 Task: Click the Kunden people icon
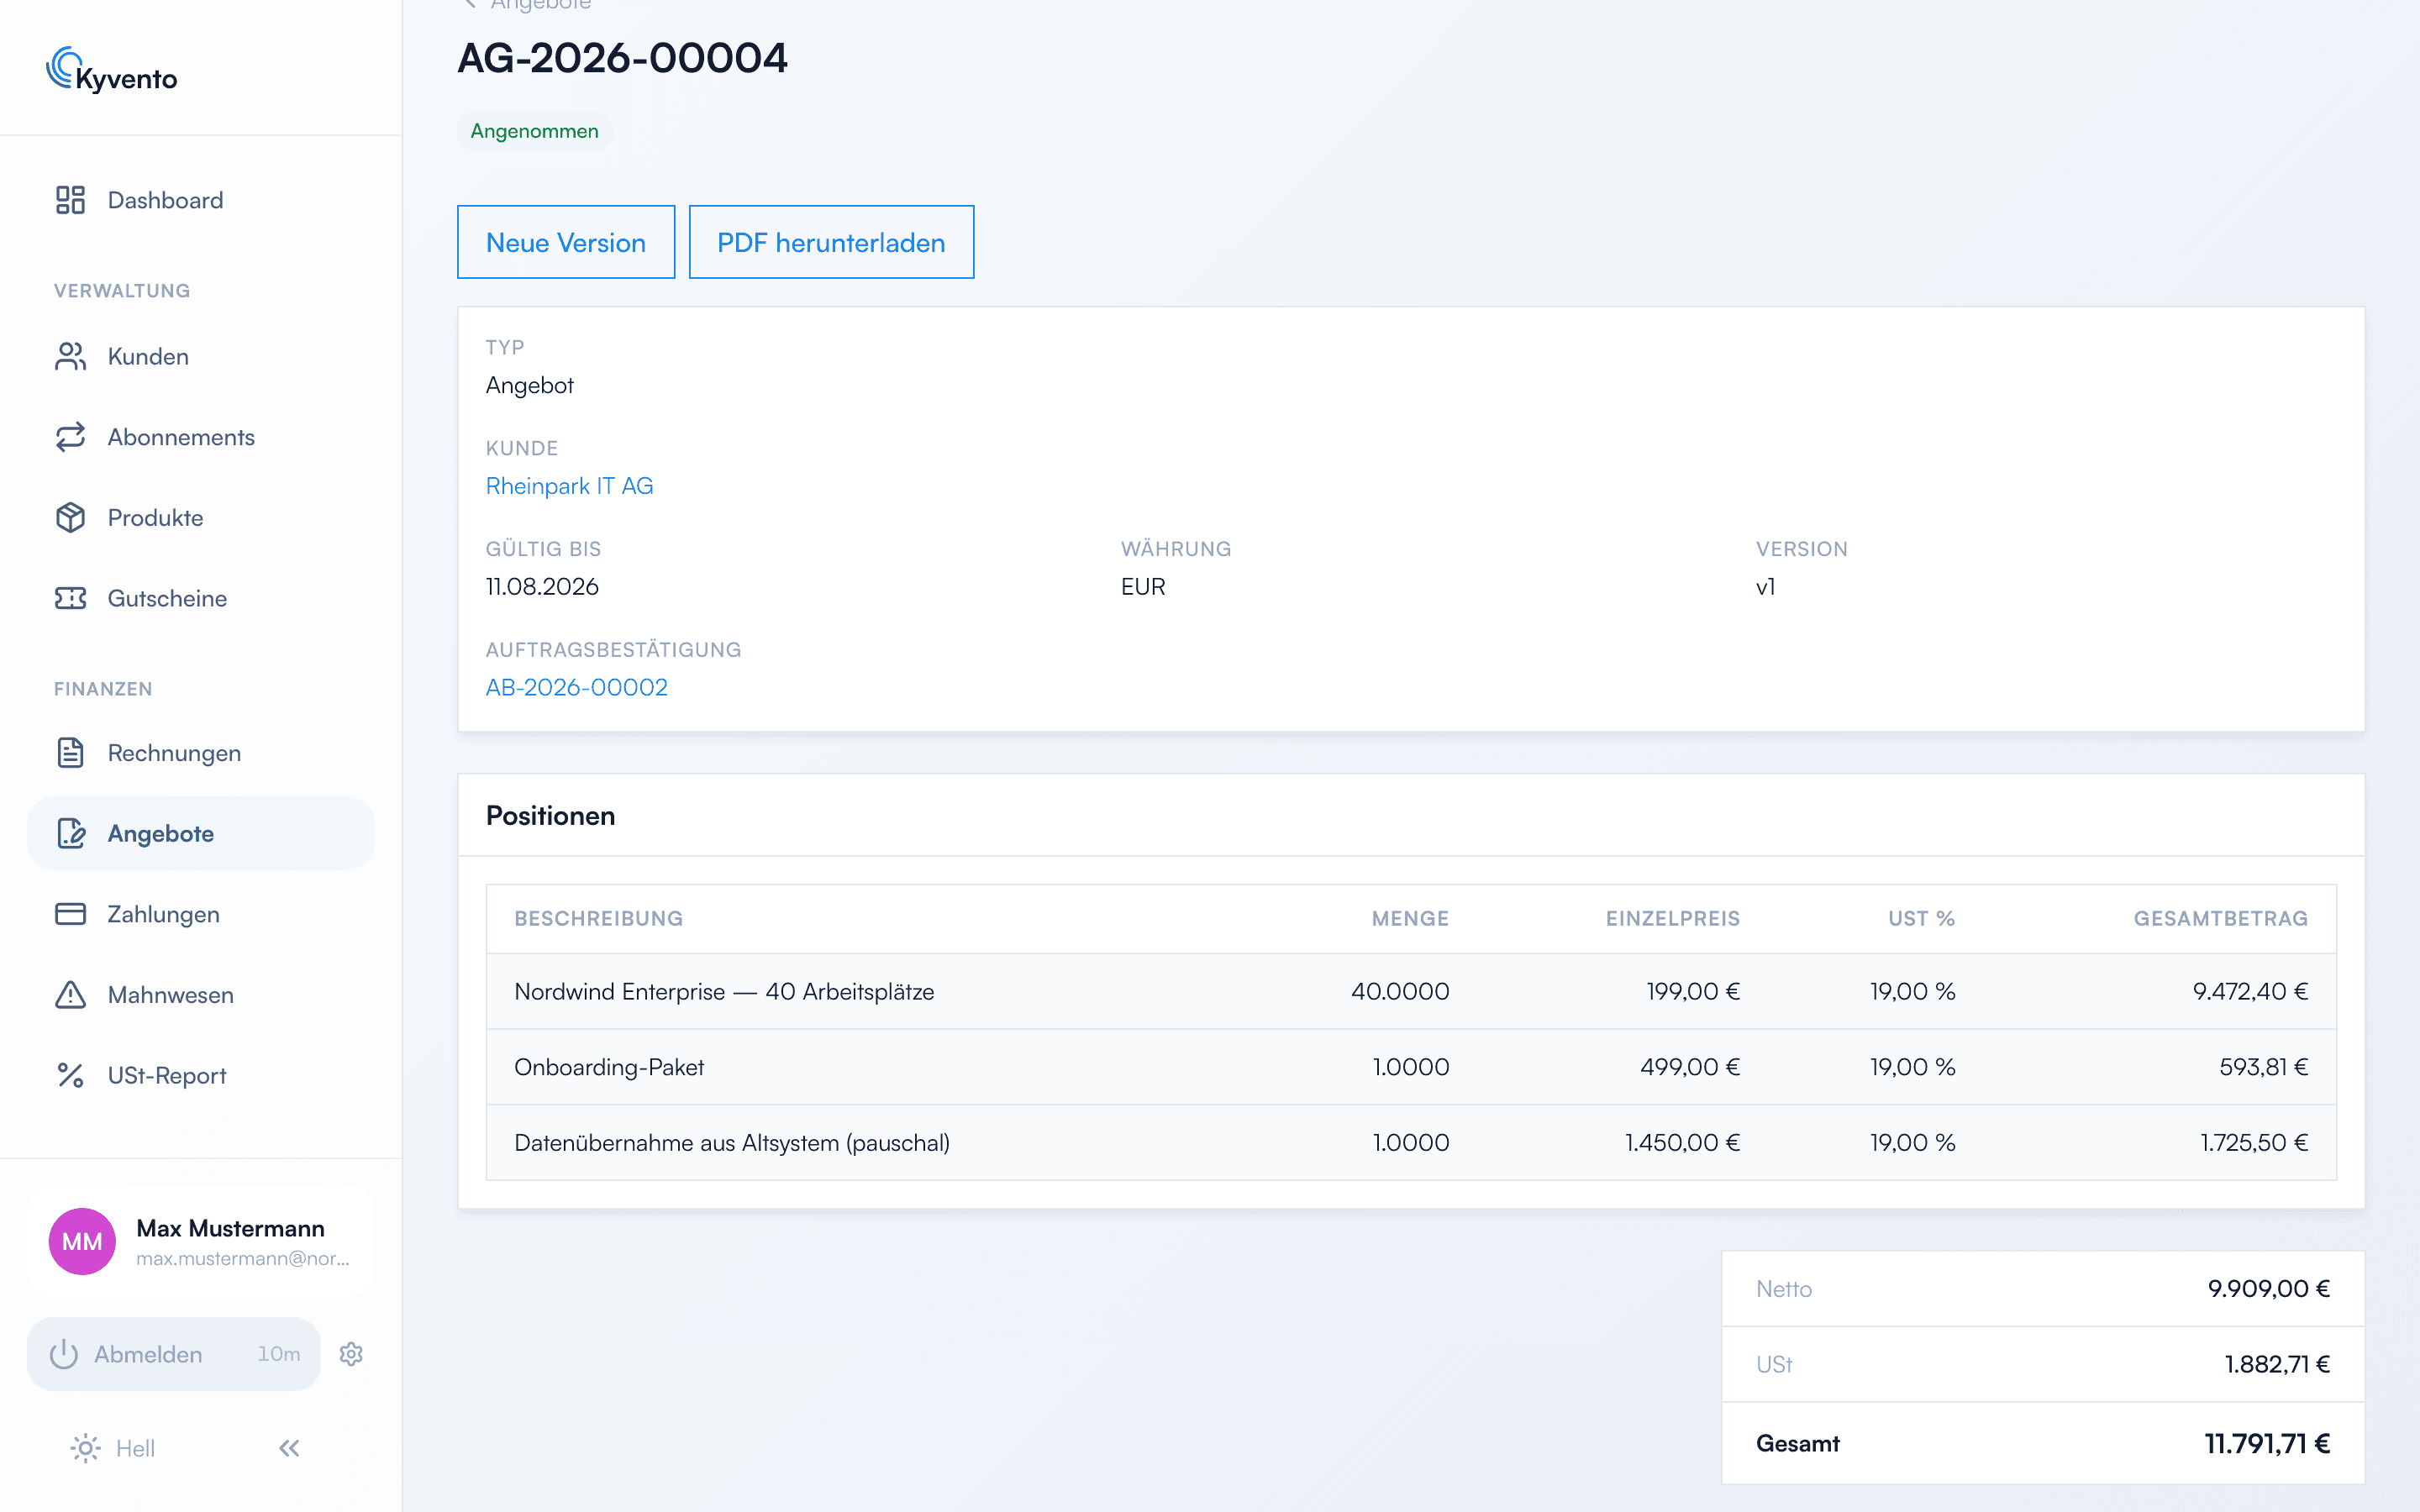70,356
